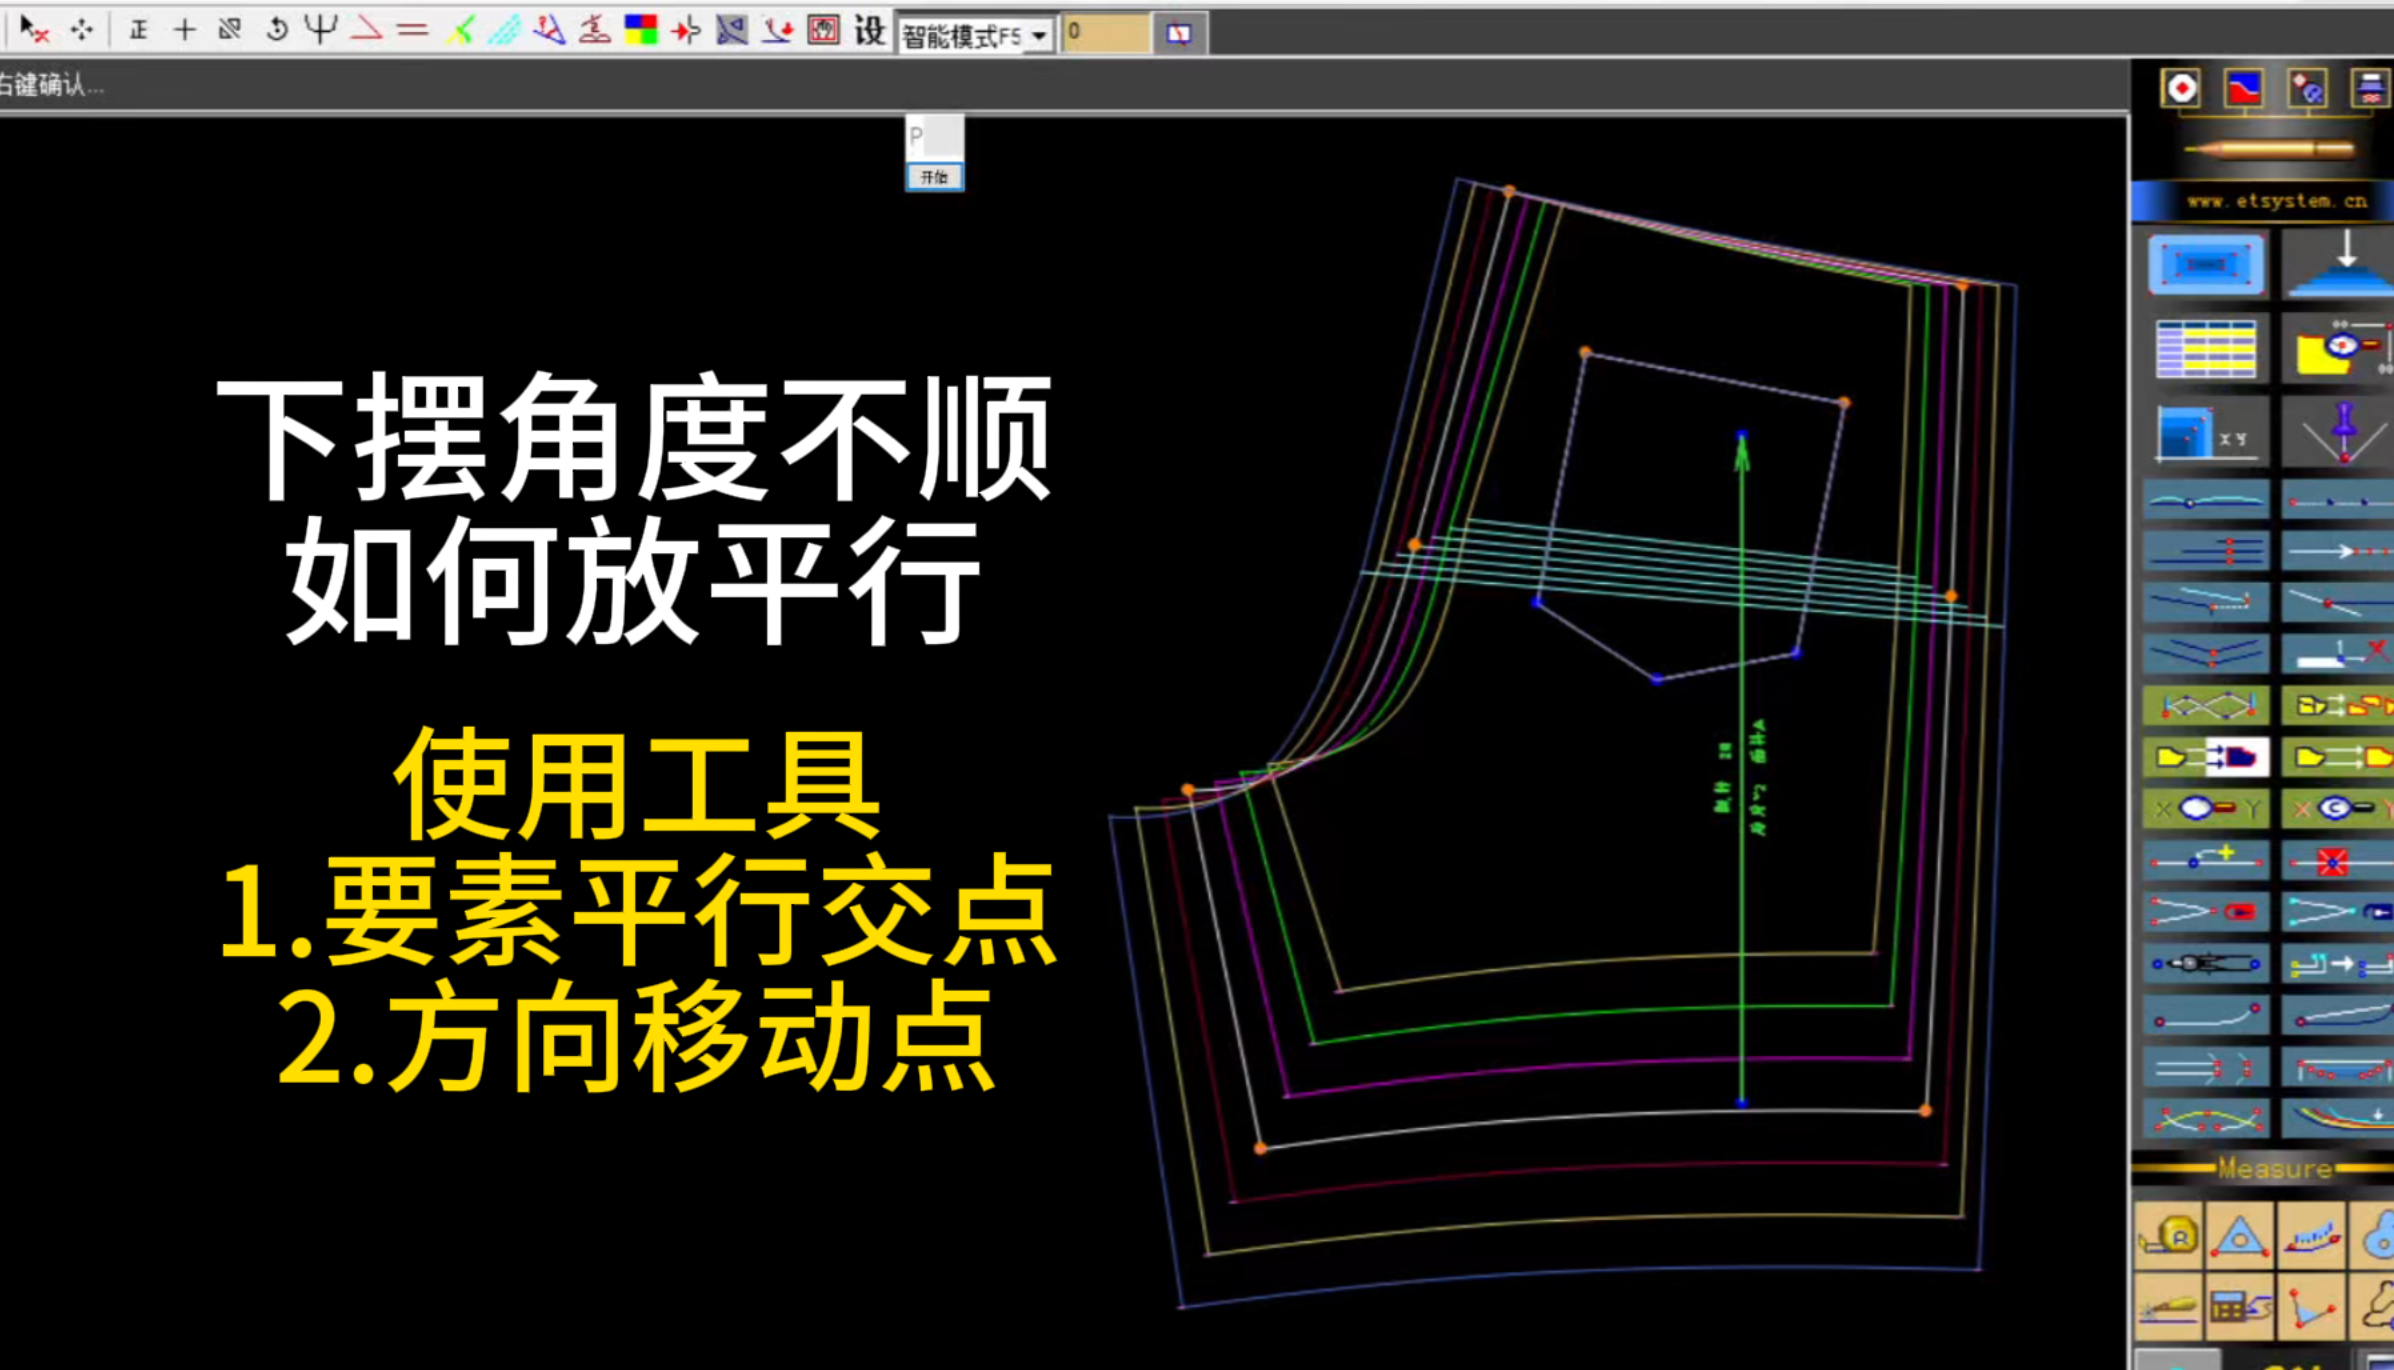2394x1370 pixels.
Task: Select the add point on line tool
Action: click(2206, 860)
